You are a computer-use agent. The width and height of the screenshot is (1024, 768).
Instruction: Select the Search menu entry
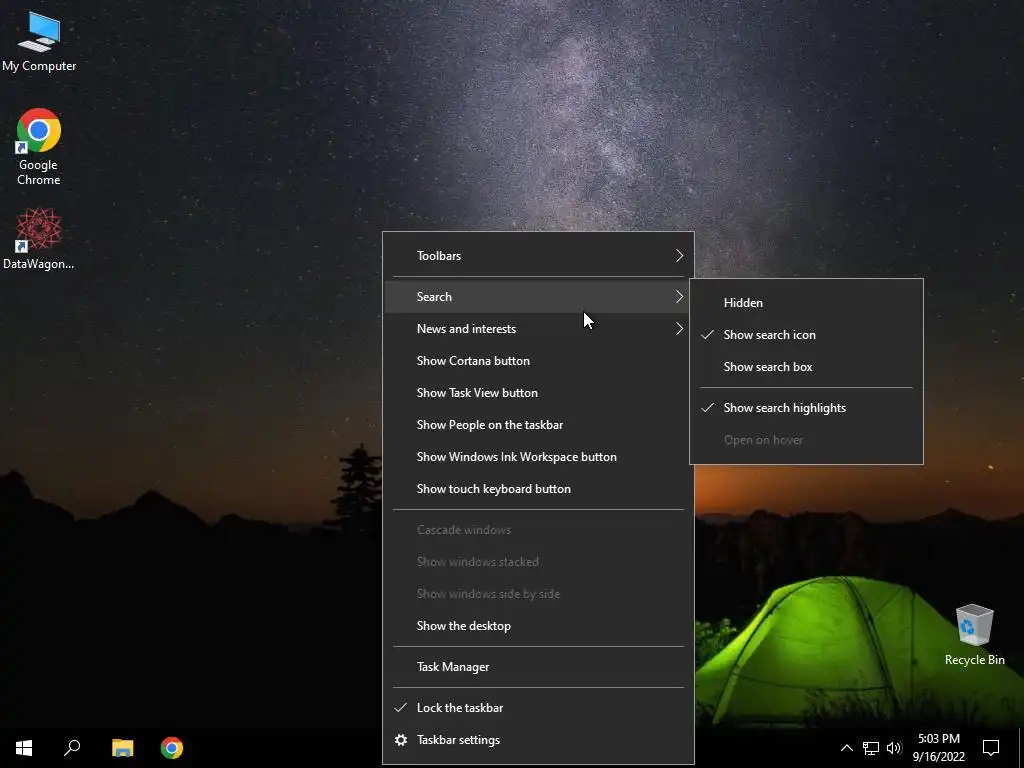click(x=538, y=296)
